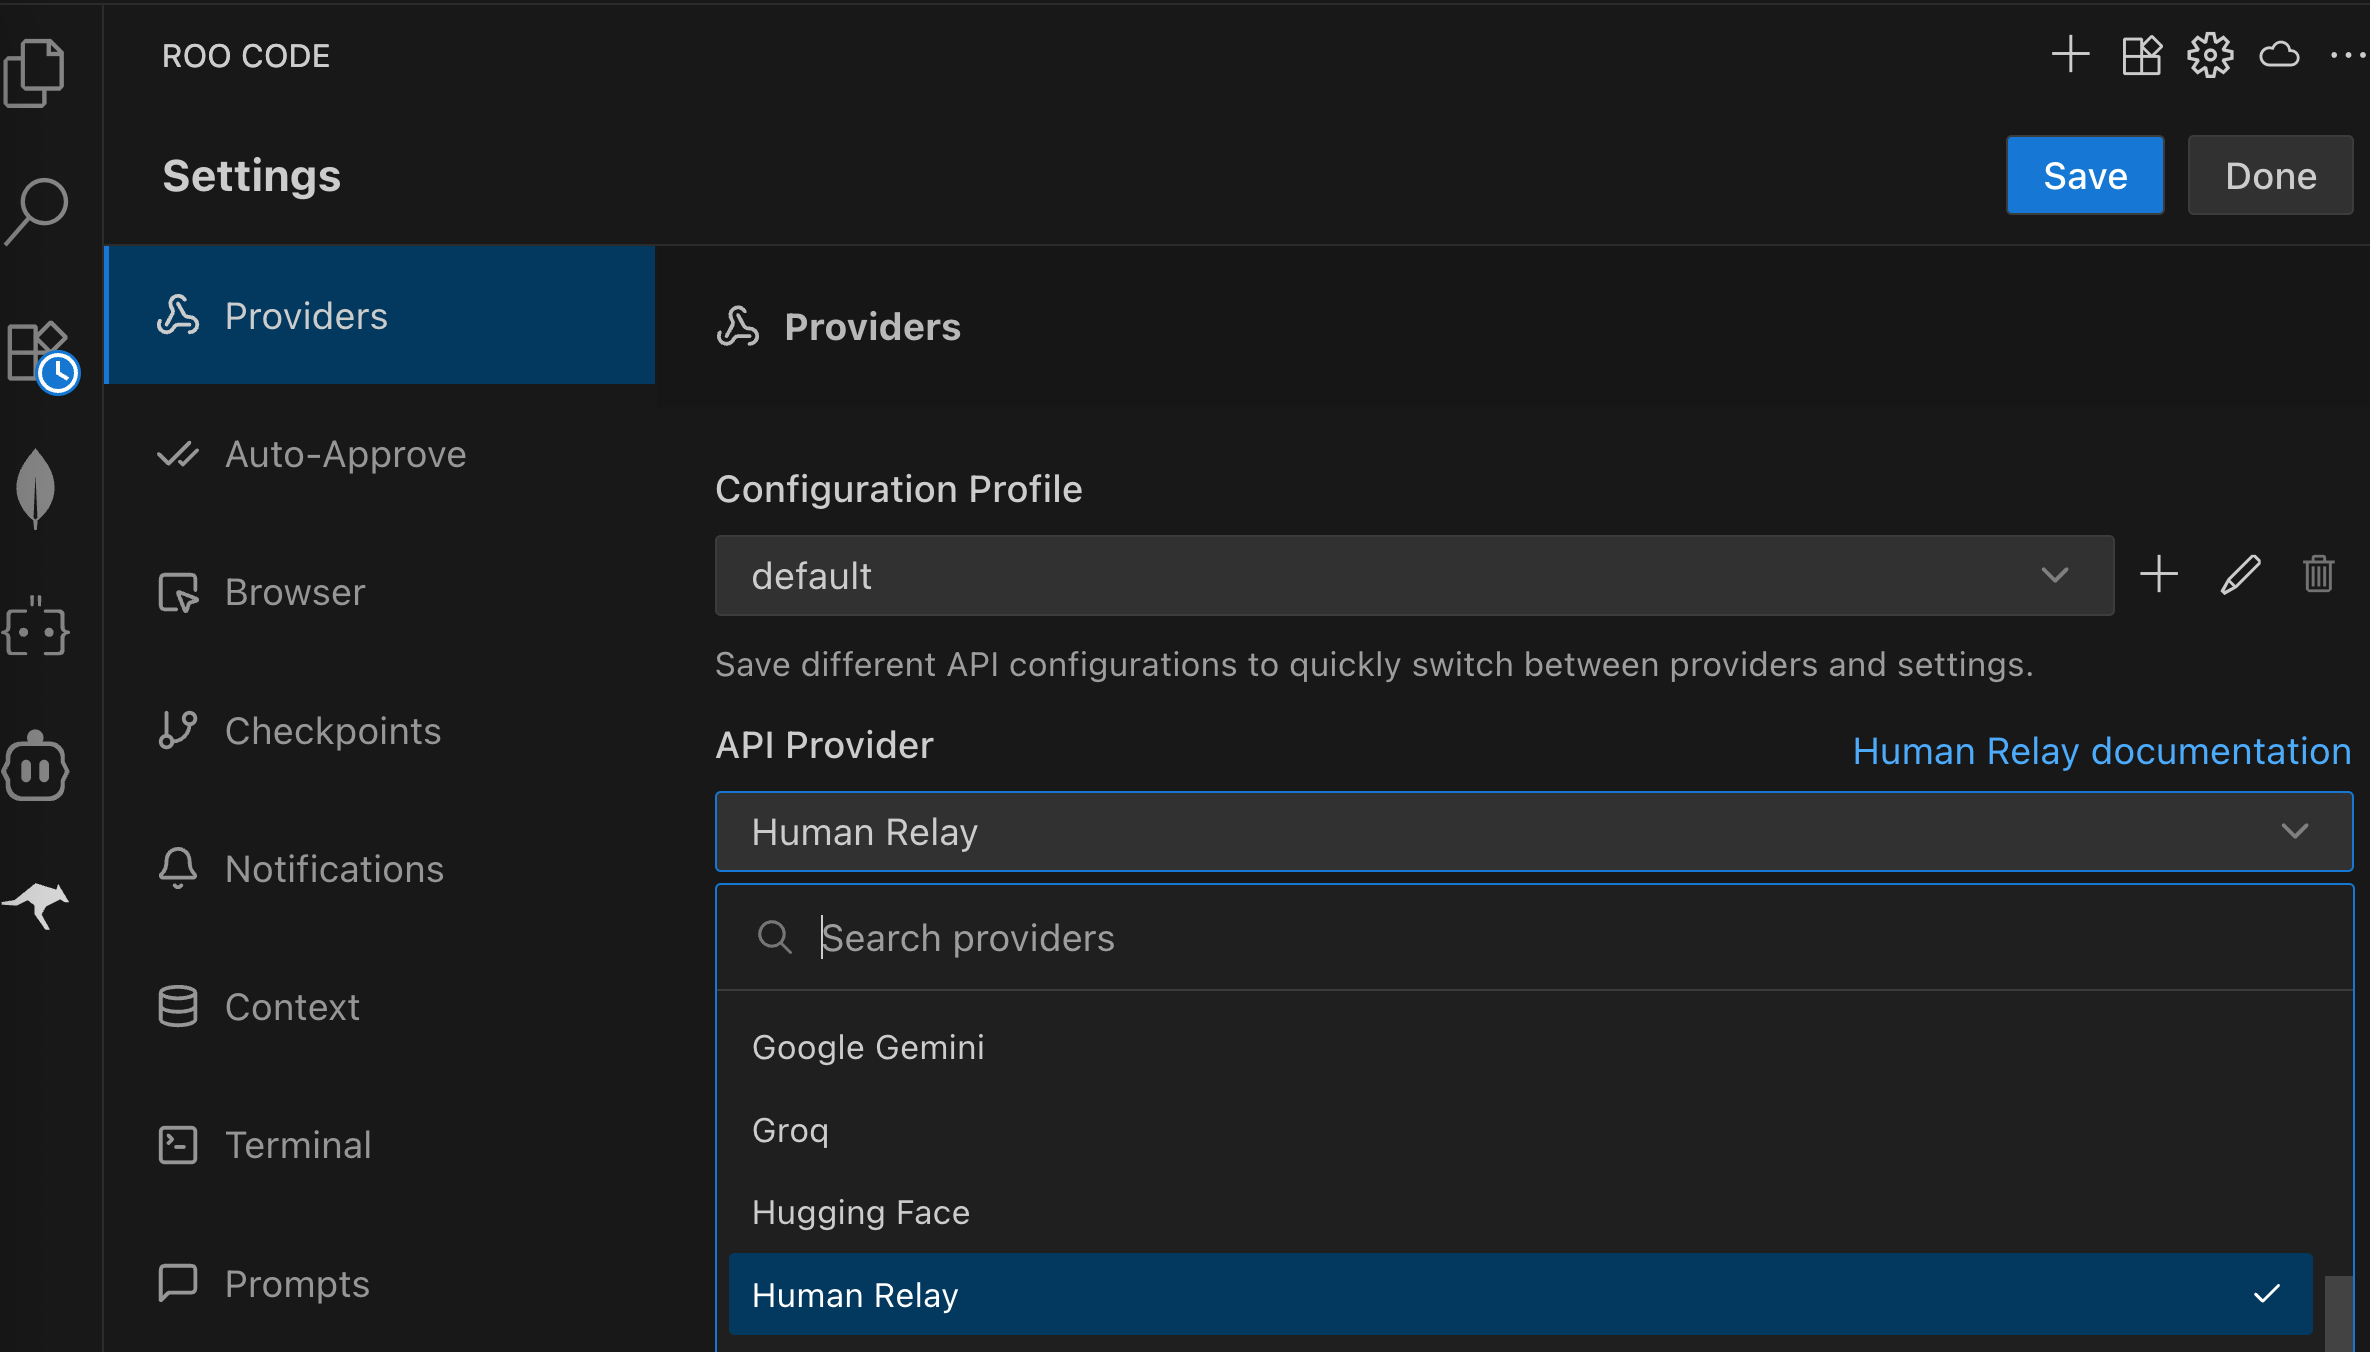Click the cloud icon in header
The image size is (2370, 1352).
[2279, 55]
